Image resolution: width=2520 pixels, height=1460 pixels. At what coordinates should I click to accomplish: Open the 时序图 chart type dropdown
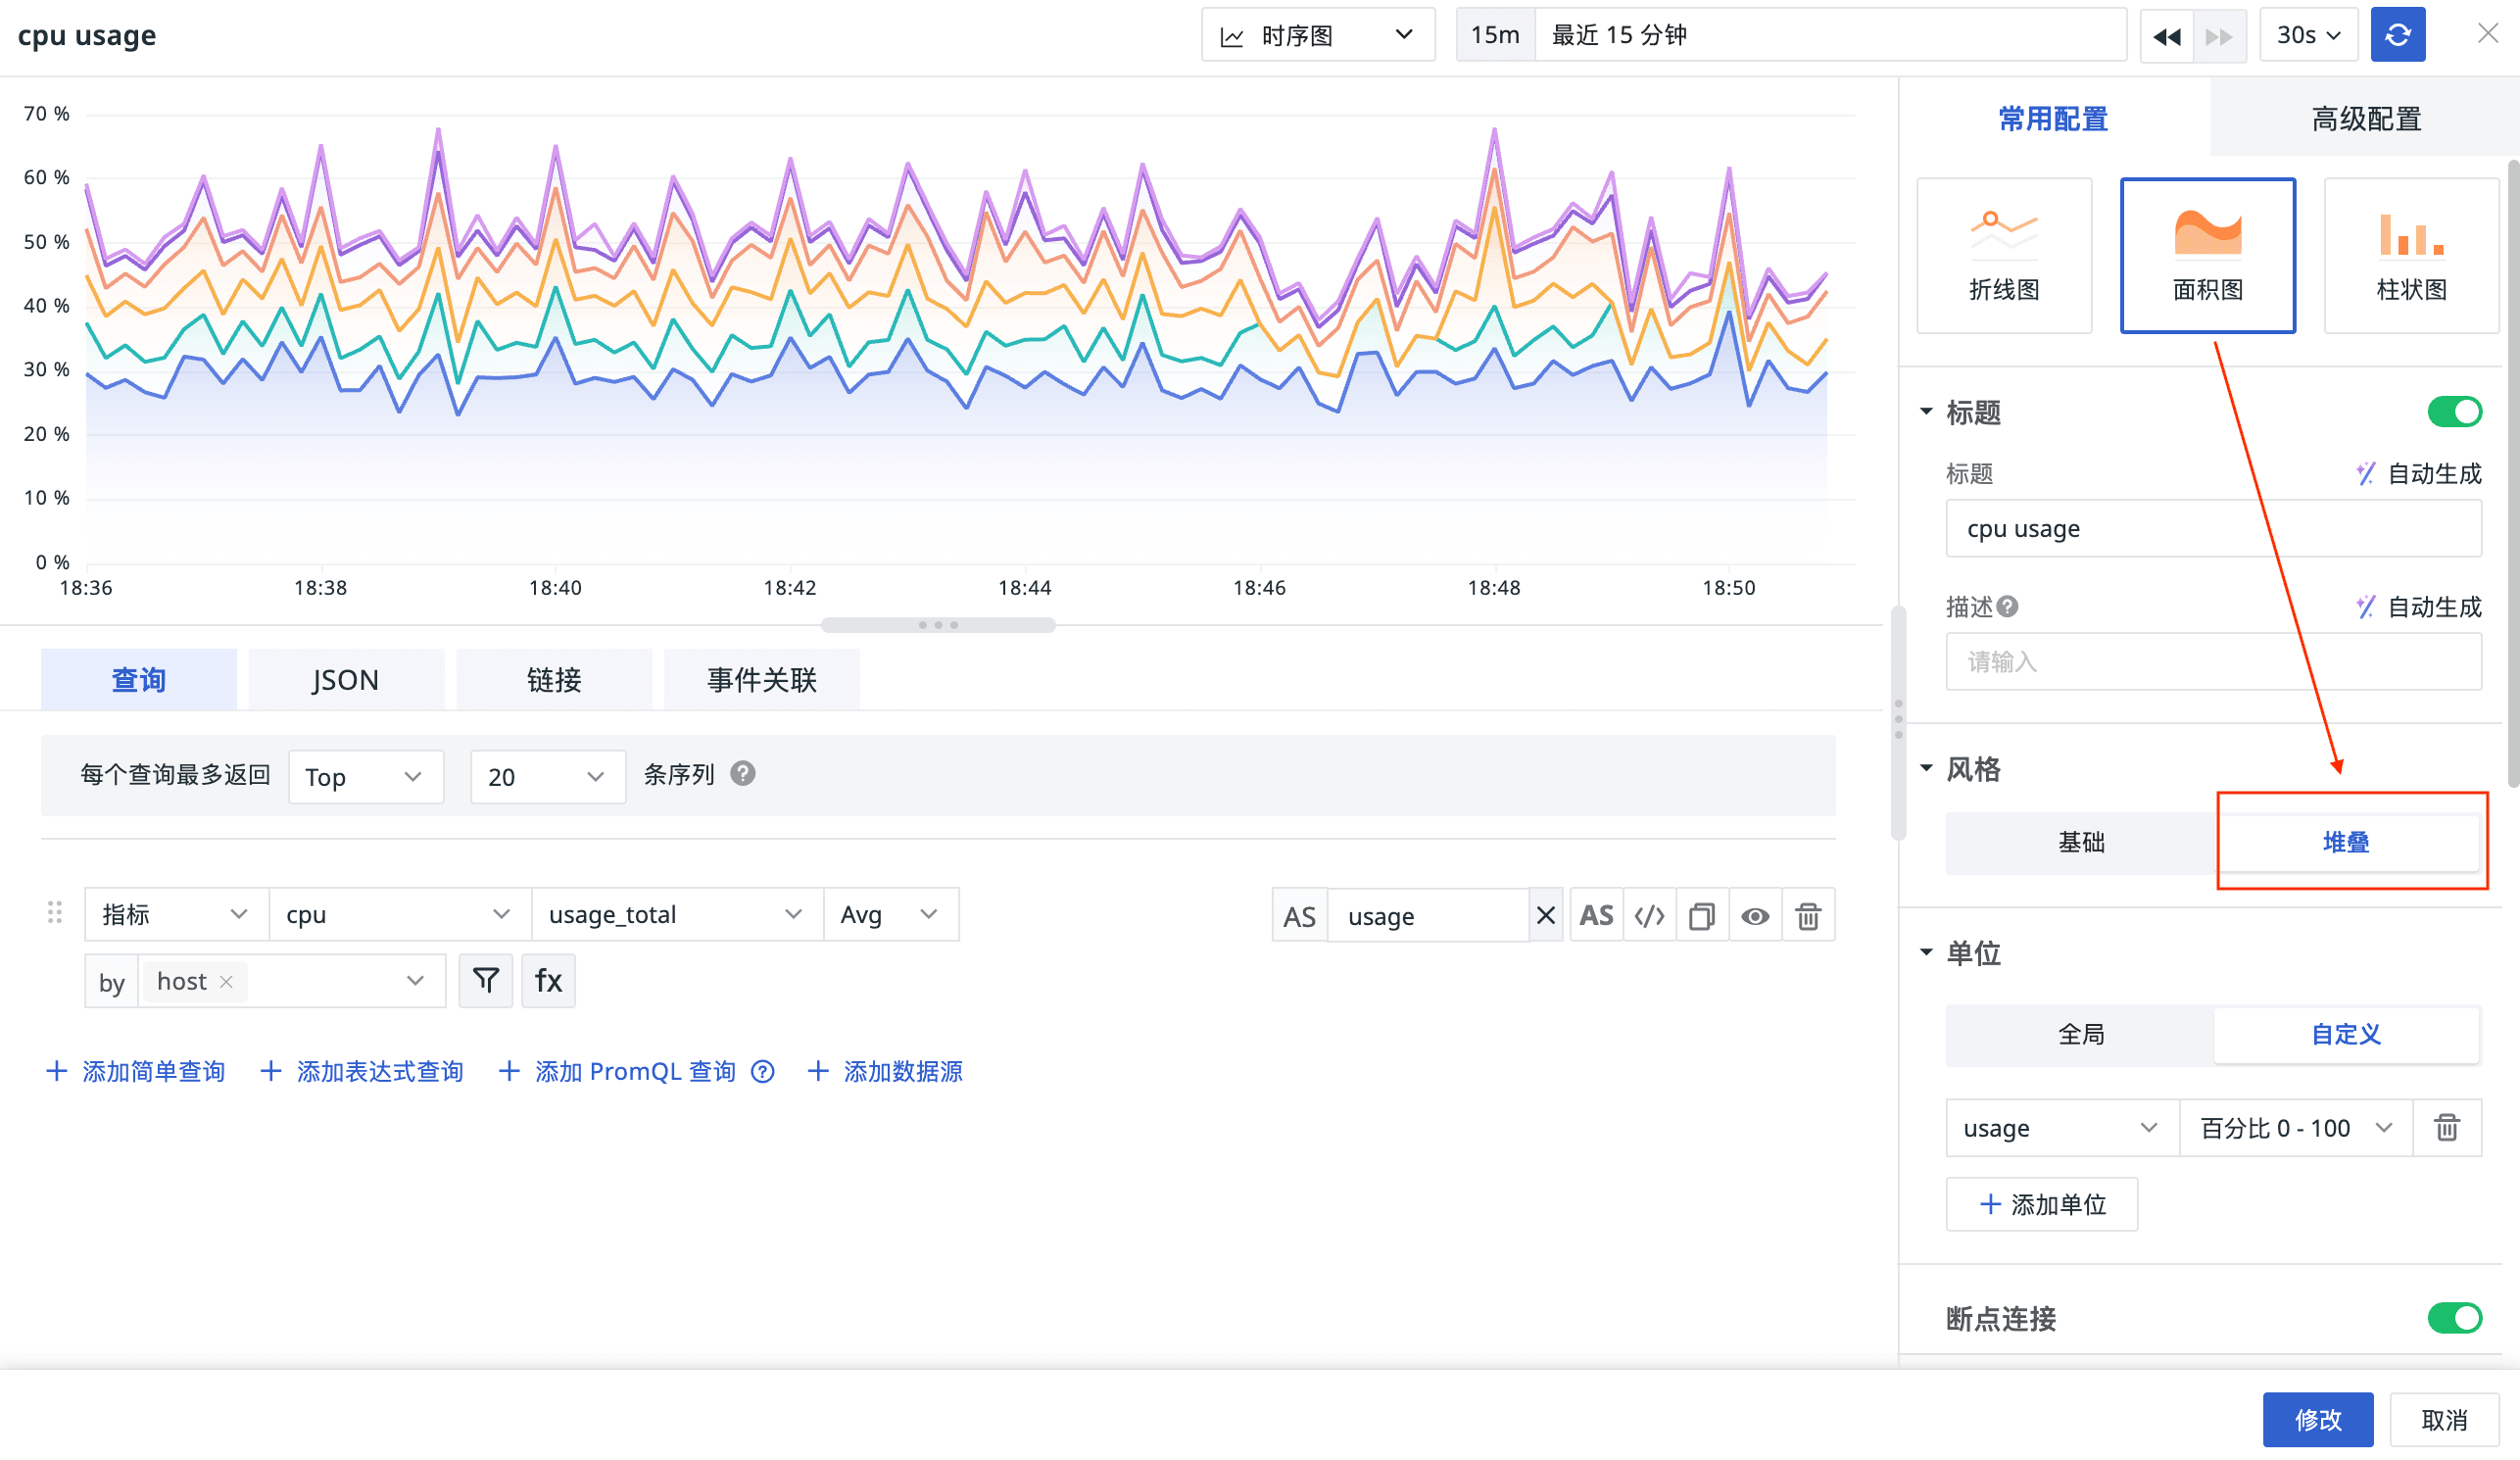click(1317, 36)
